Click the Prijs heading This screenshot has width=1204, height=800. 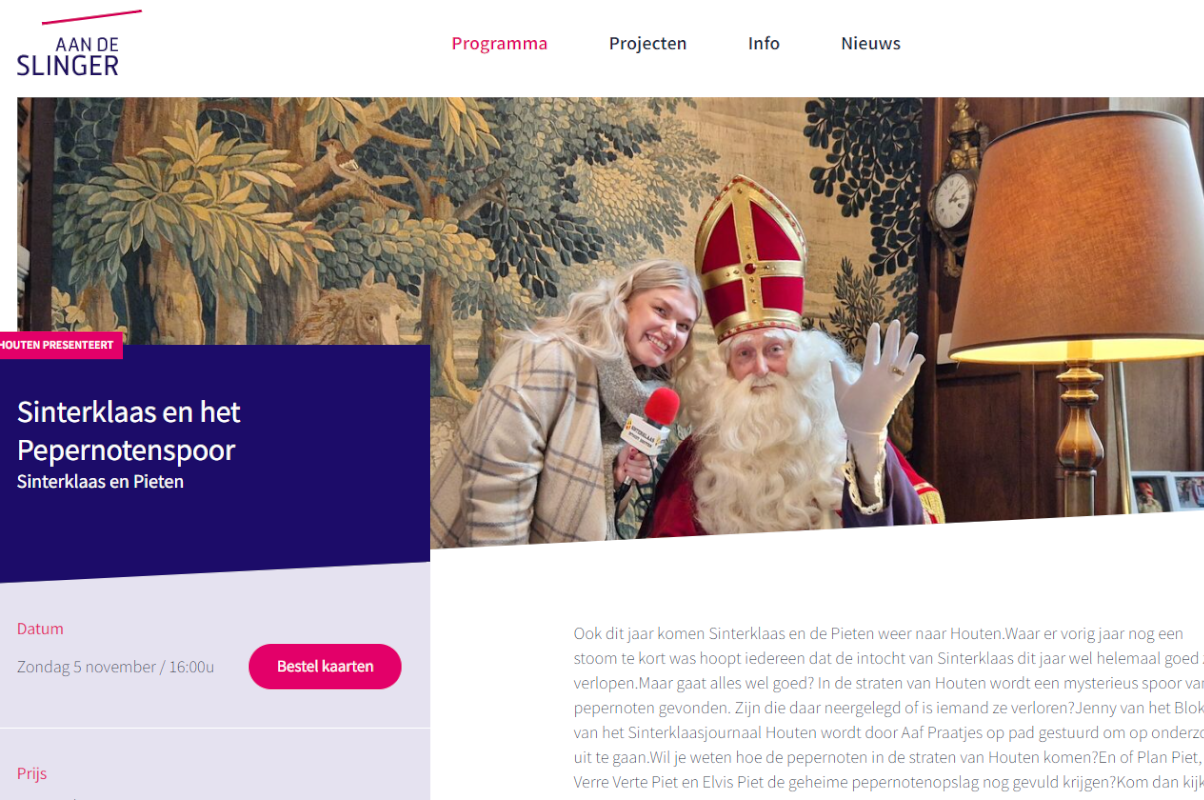pos(32,774)
